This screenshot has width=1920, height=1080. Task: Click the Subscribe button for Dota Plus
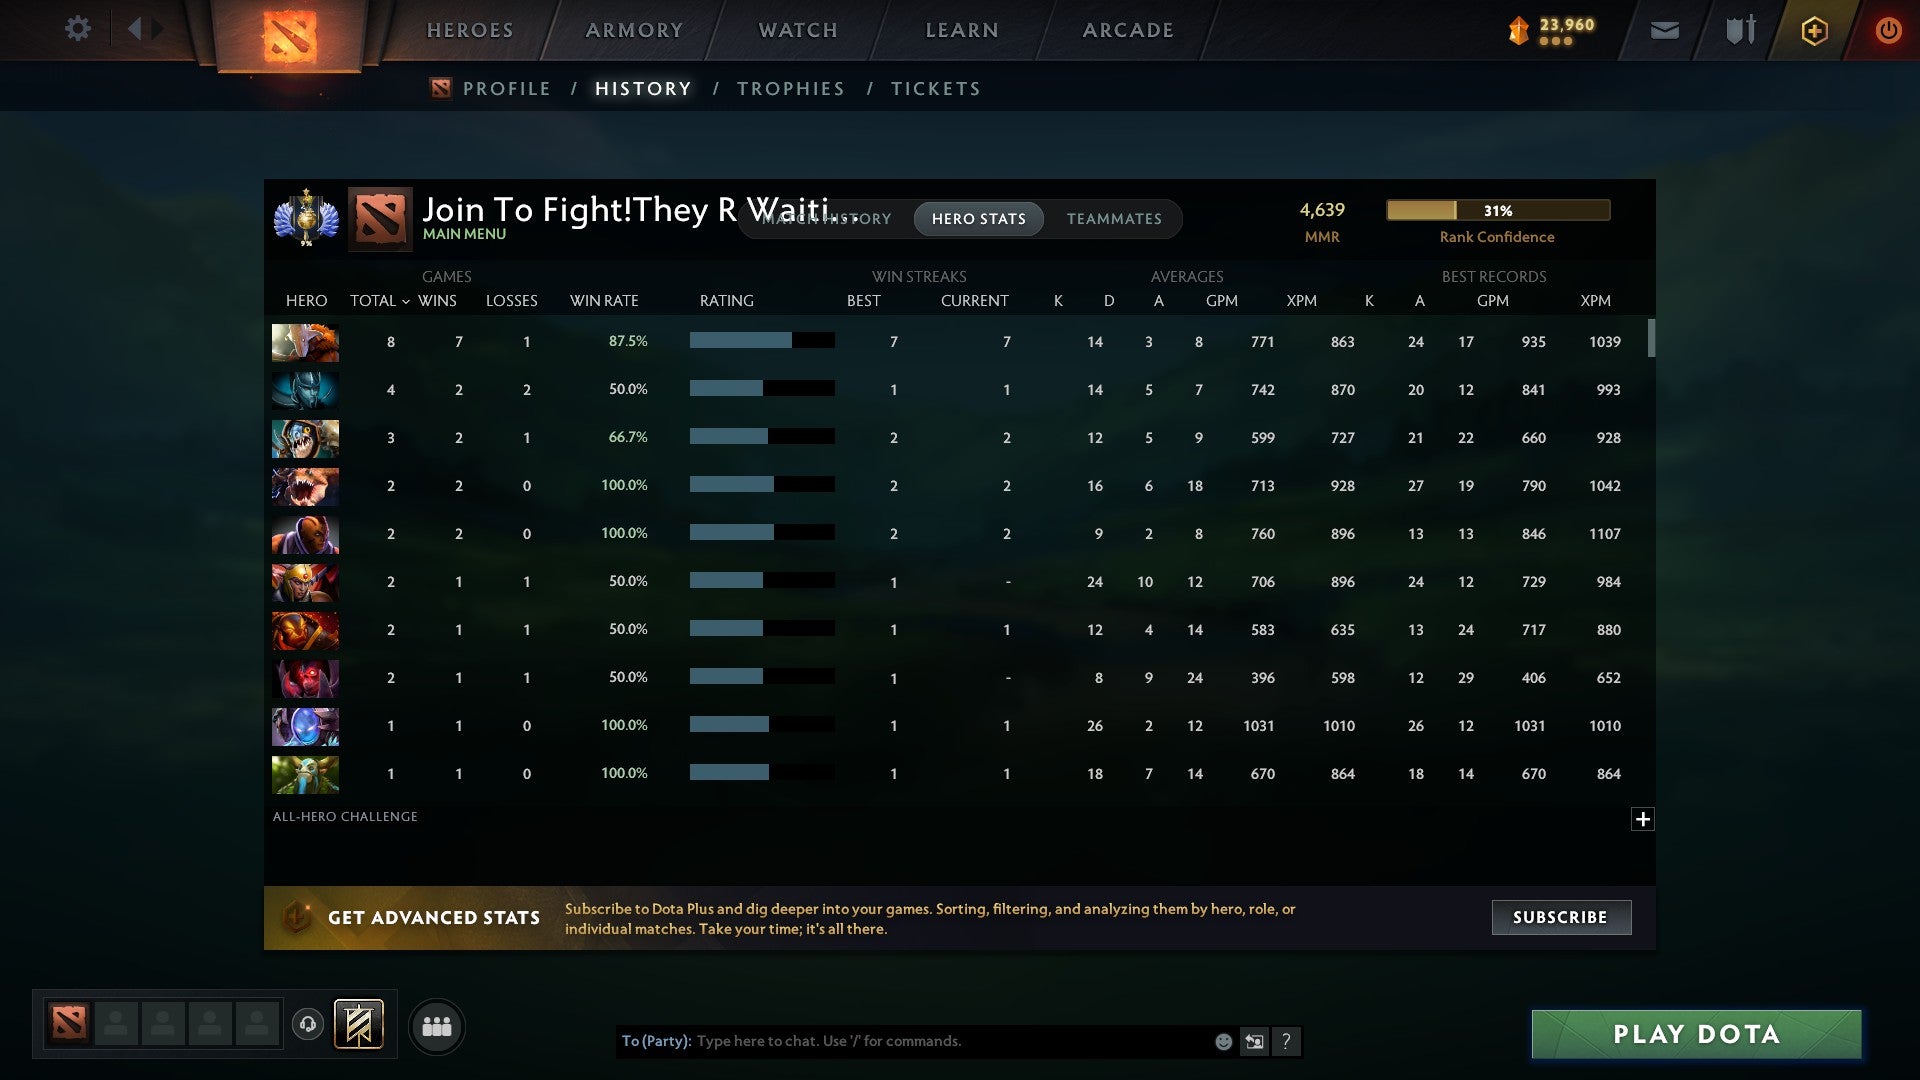pos(1560,917)
